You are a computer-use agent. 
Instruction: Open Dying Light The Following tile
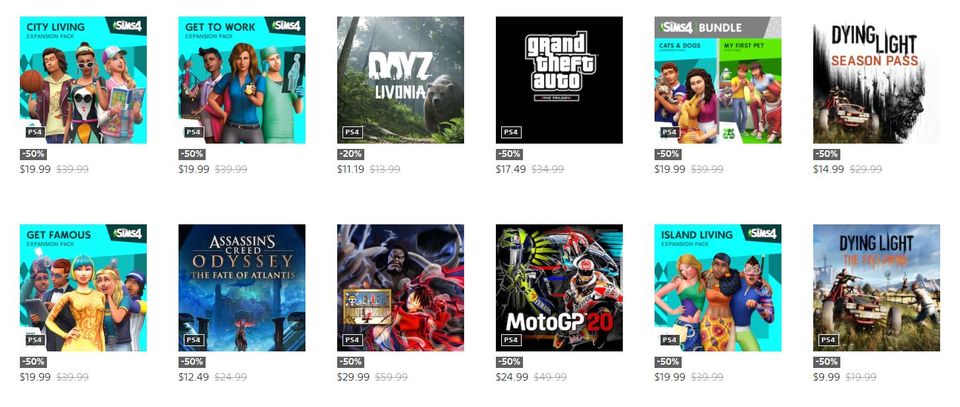[876, 288]
